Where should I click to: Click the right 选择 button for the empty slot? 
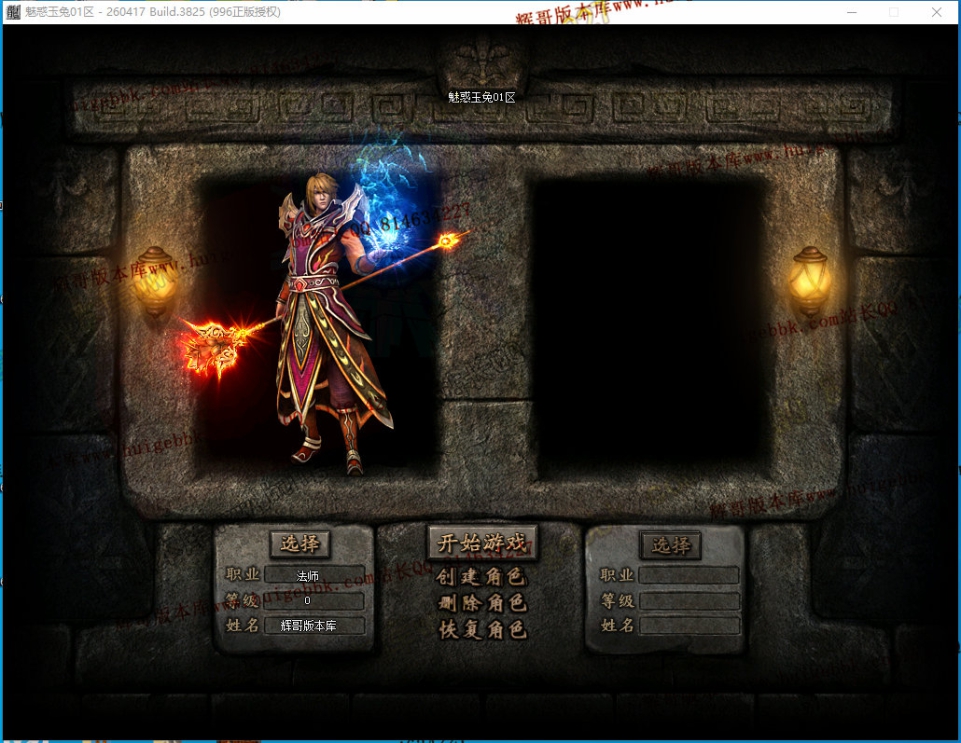pyautogui.click(x=670, y=545)
